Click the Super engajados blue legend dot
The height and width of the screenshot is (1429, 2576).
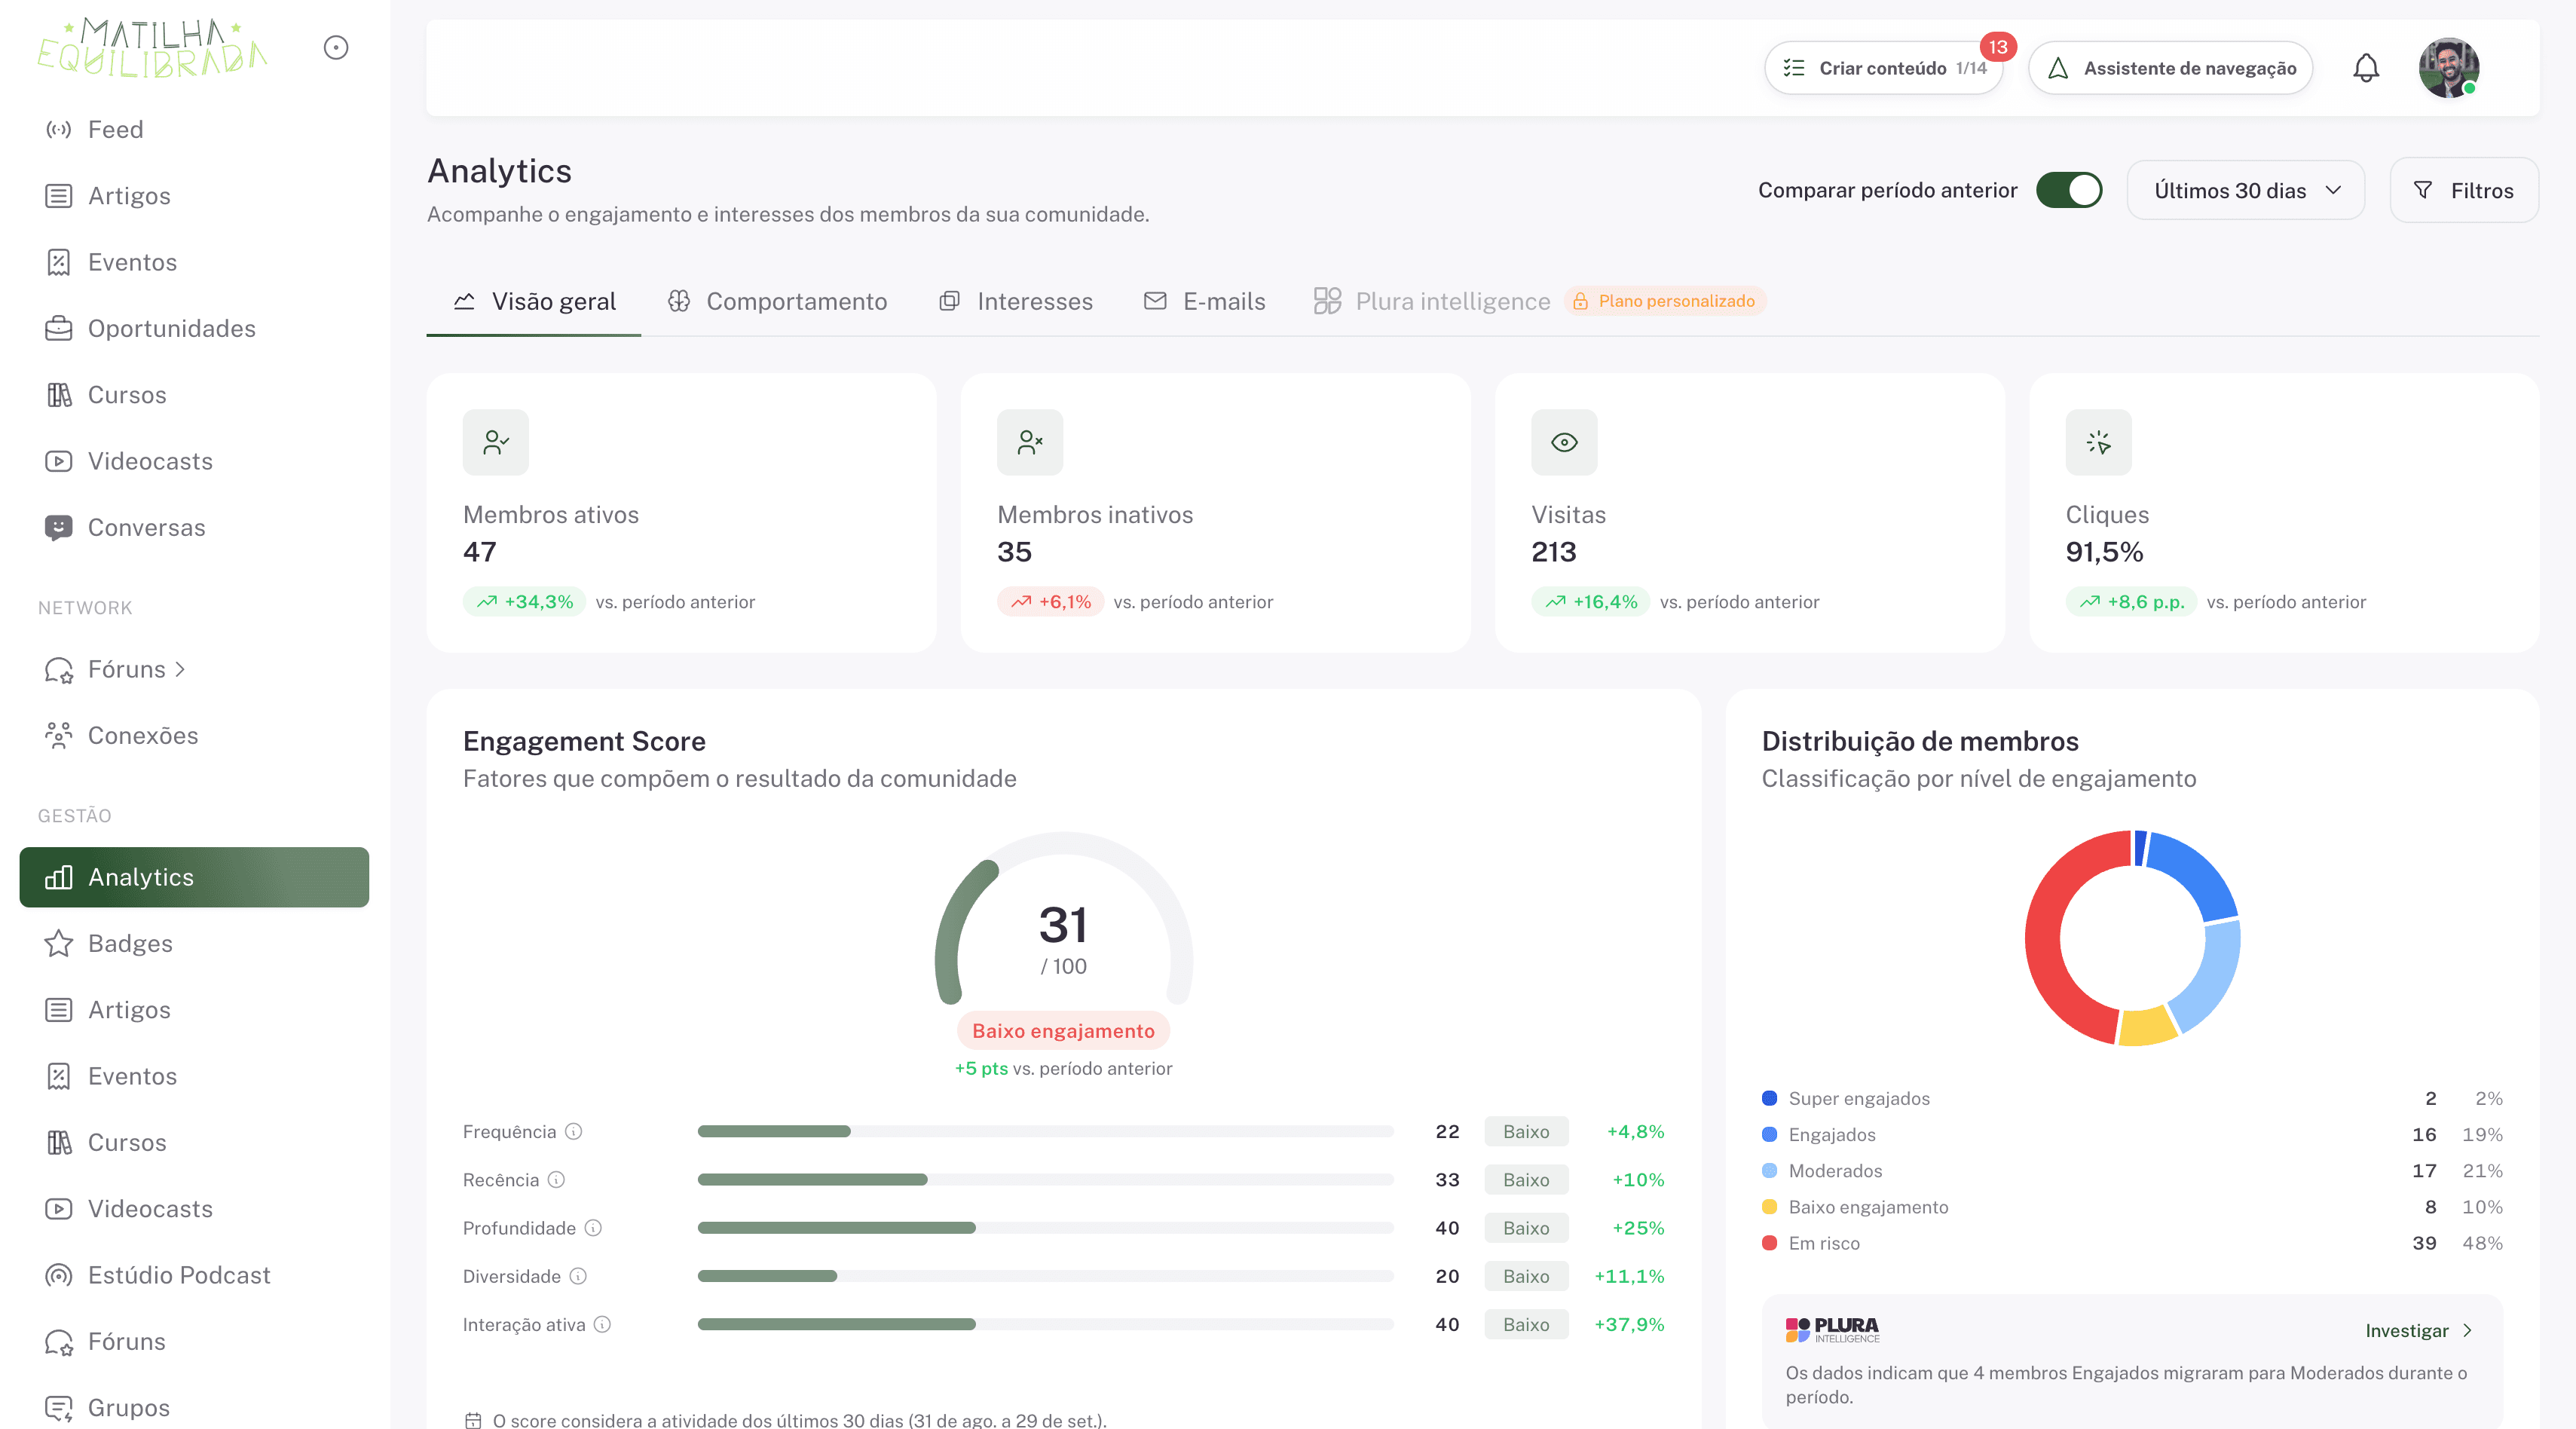(x=1769, y=1098)
